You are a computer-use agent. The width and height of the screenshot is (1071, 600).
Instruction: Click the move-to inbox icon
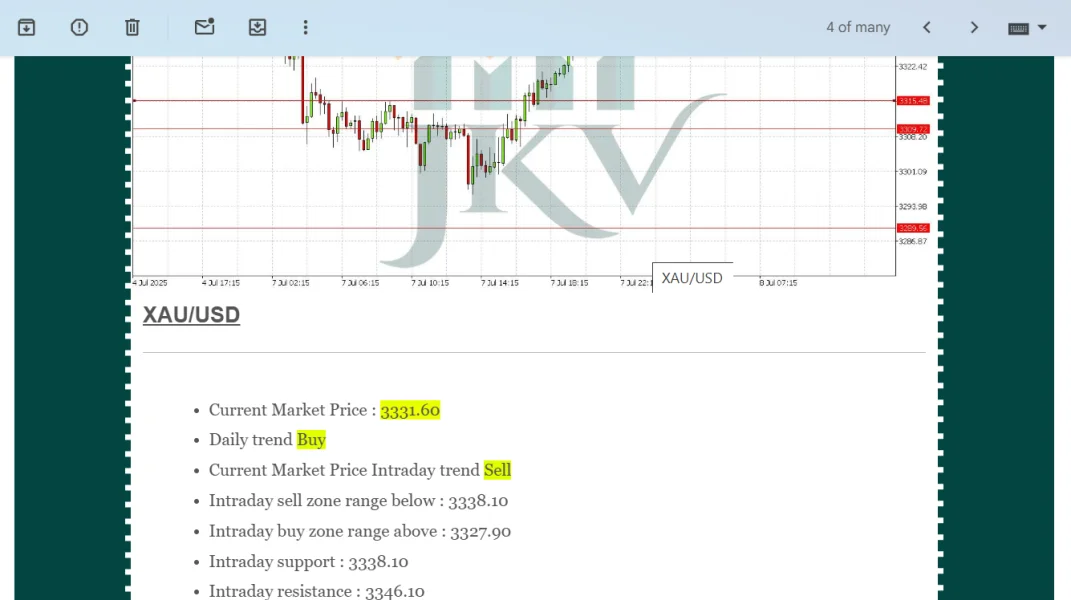257,27
